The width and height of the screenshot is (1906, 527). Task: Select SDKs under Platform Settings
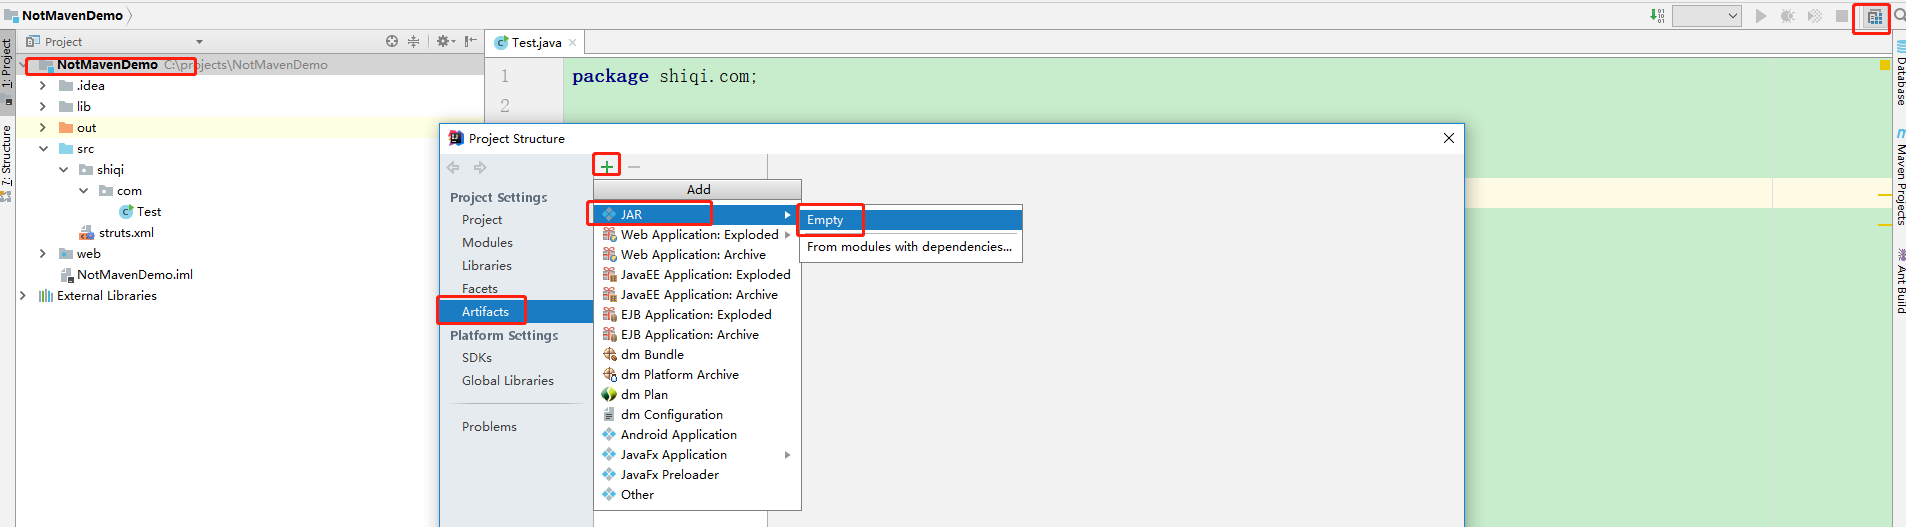[x=477, y=358]
